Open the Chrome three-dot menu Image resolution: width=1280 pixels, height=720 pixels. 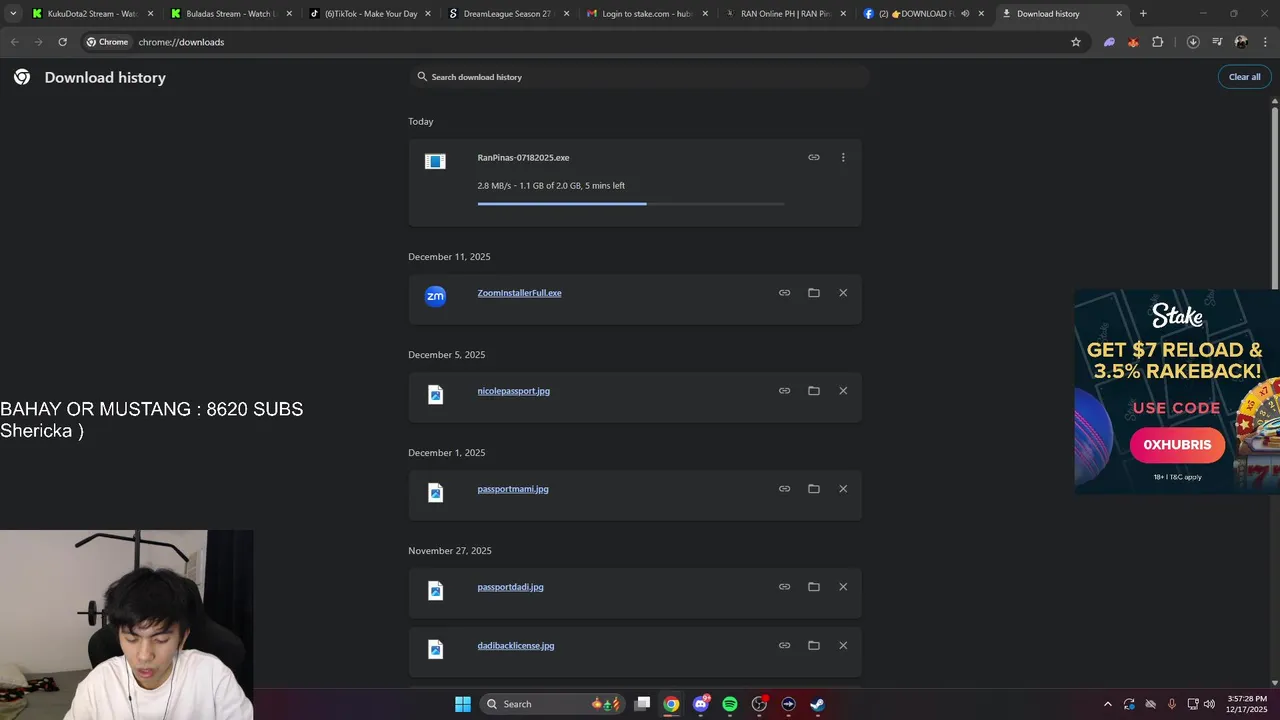(1264, 42)
